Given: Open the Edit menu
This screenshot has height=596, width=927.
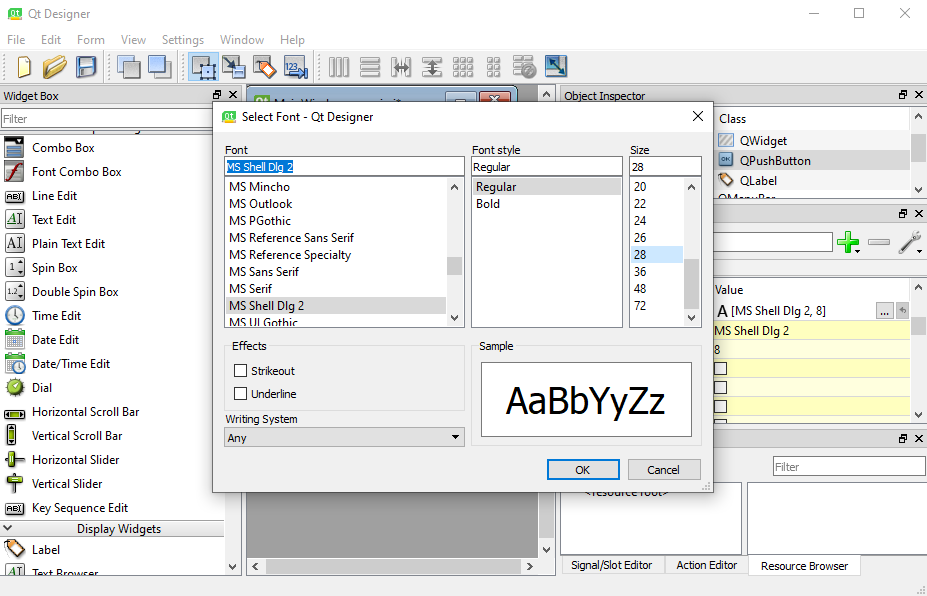Looking at the screenshot, I should (x=51, y=40).
